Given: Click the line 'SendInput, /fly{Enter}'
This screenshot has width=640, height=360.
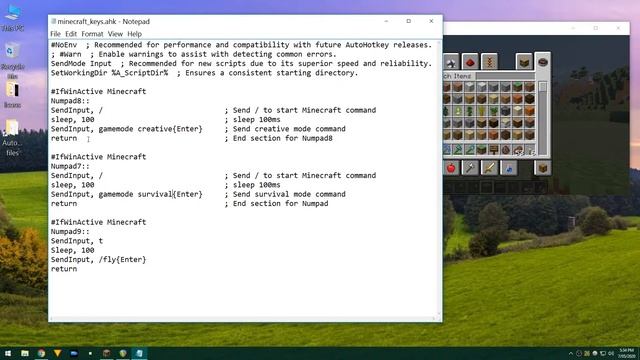Looking at the screenshot, I should pos(98,260).
